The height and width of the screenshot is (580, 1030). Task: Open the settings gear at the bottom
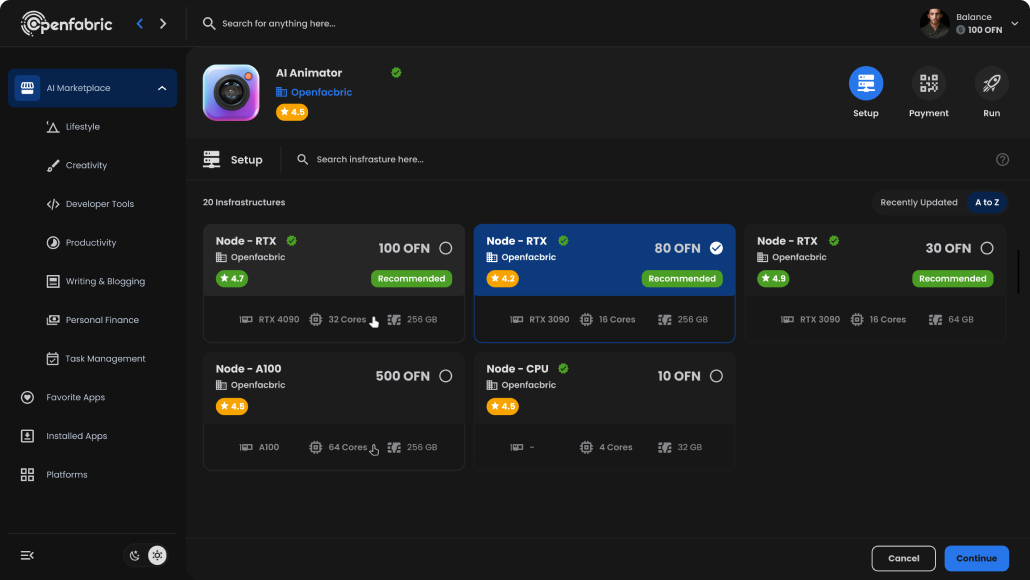pos(157,555)
